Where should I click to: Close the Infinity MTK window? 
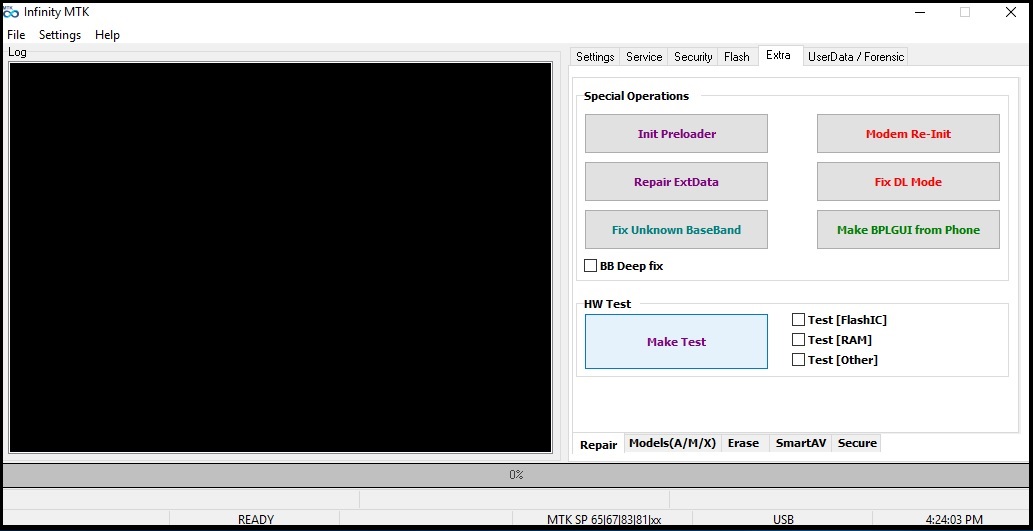(x=1011, y=12)
